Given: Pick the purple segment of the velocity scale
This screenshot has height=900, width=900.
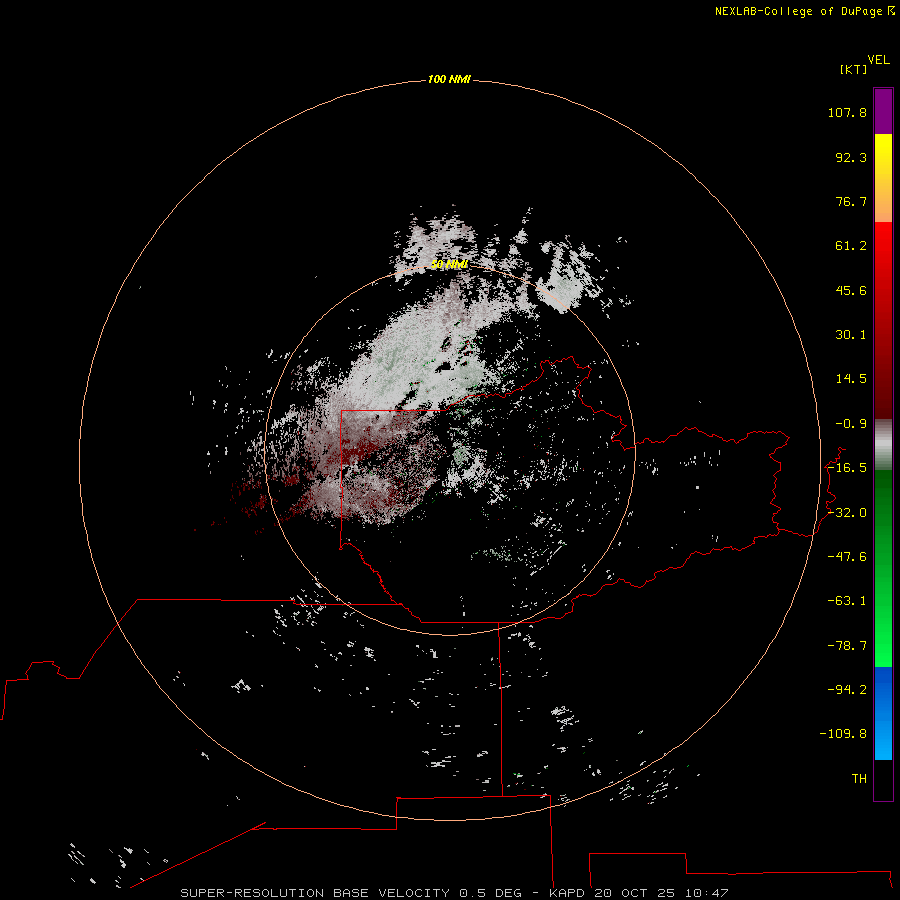Looking at the screenshot, I should tap(883, 111).
